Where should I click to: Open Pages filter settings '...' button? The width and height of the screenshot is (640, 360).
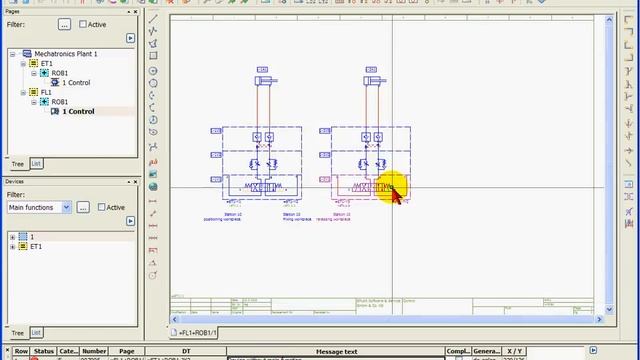click(64, 24)
